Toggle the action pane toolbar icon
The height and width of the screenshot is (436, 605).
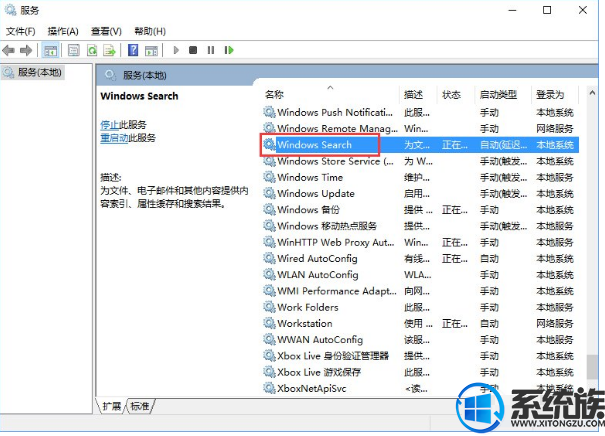pyautogui.click(x=151, y=50)
